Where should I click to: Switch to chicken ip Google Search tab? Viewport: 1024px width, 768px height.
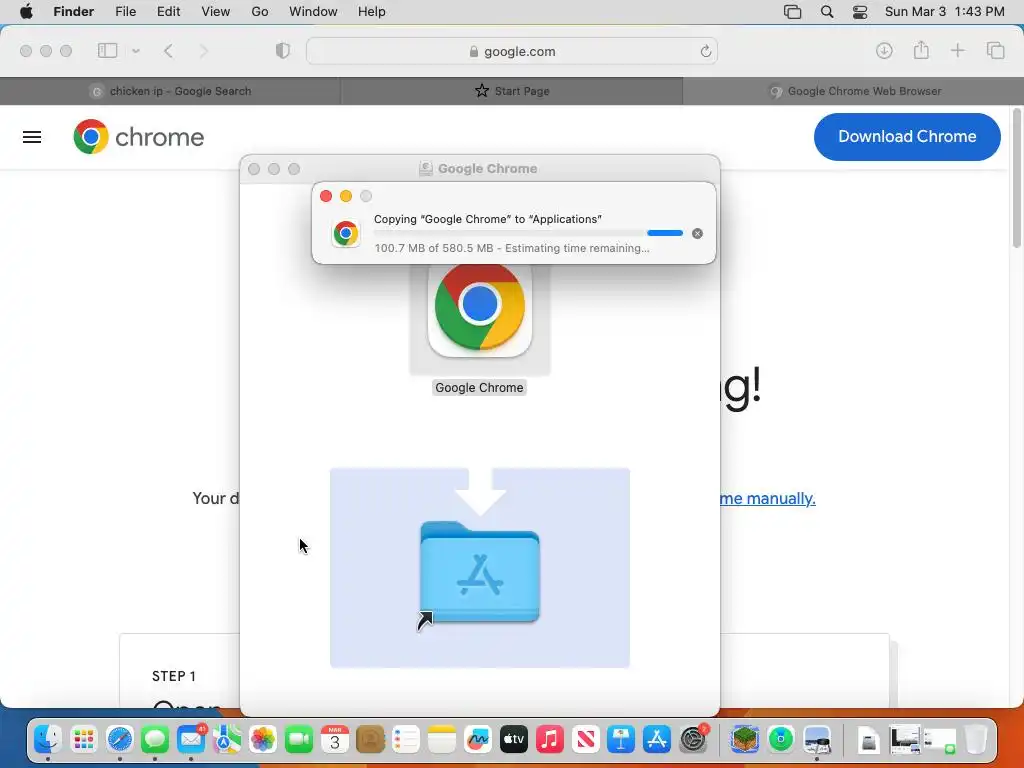(170, 91)
